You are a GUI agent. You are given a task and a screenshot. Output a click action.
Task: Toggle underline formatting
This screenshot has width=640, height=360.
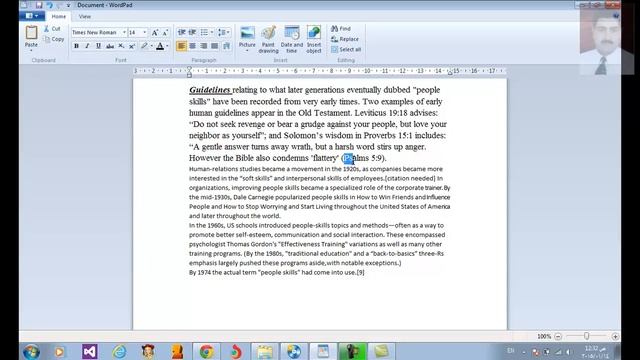[98, 46]
